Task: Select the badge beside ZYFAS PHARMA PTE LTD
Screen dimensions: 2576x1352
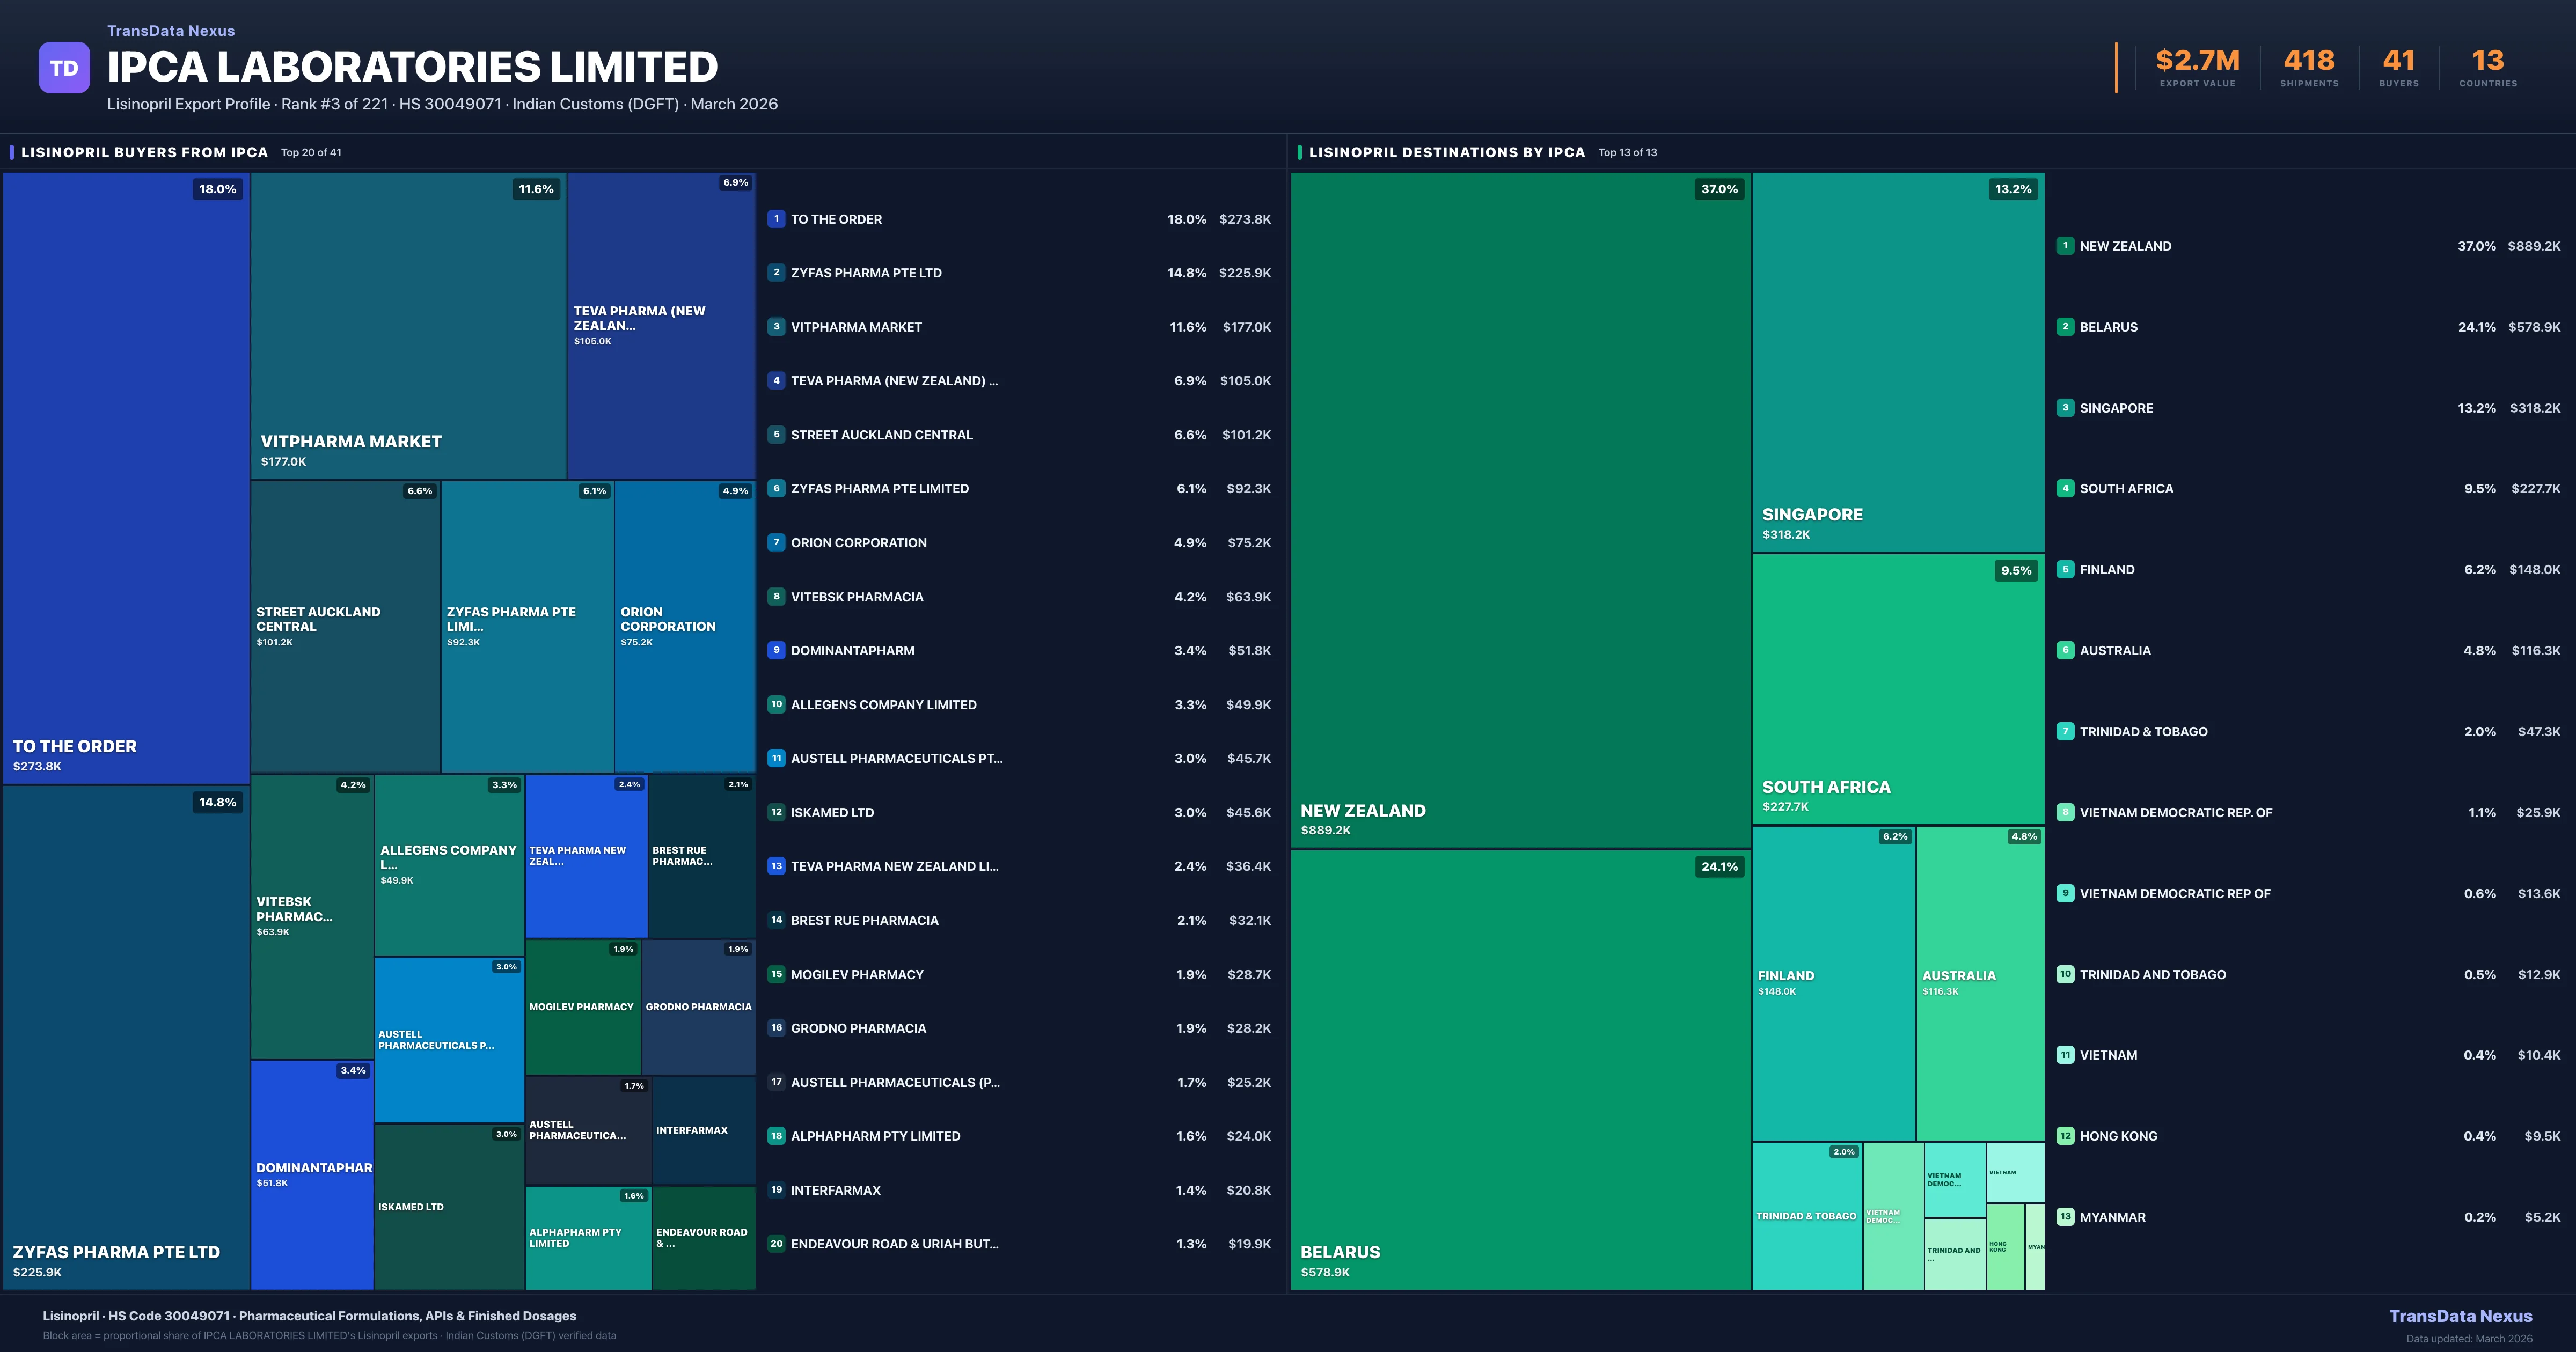Action: pos(776,272)
